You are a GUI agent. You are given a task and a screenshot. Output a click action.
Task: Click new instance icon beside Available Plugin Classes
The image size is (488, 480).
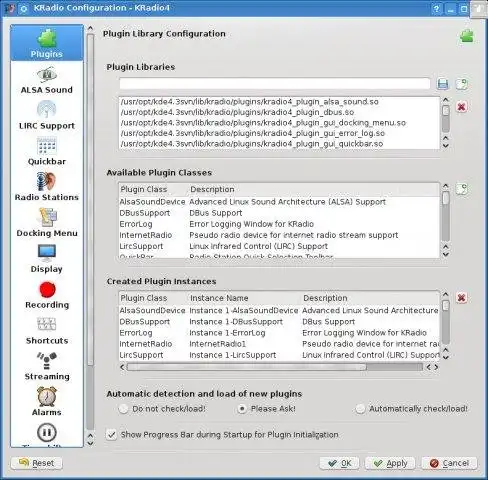(x=462, y=189)
